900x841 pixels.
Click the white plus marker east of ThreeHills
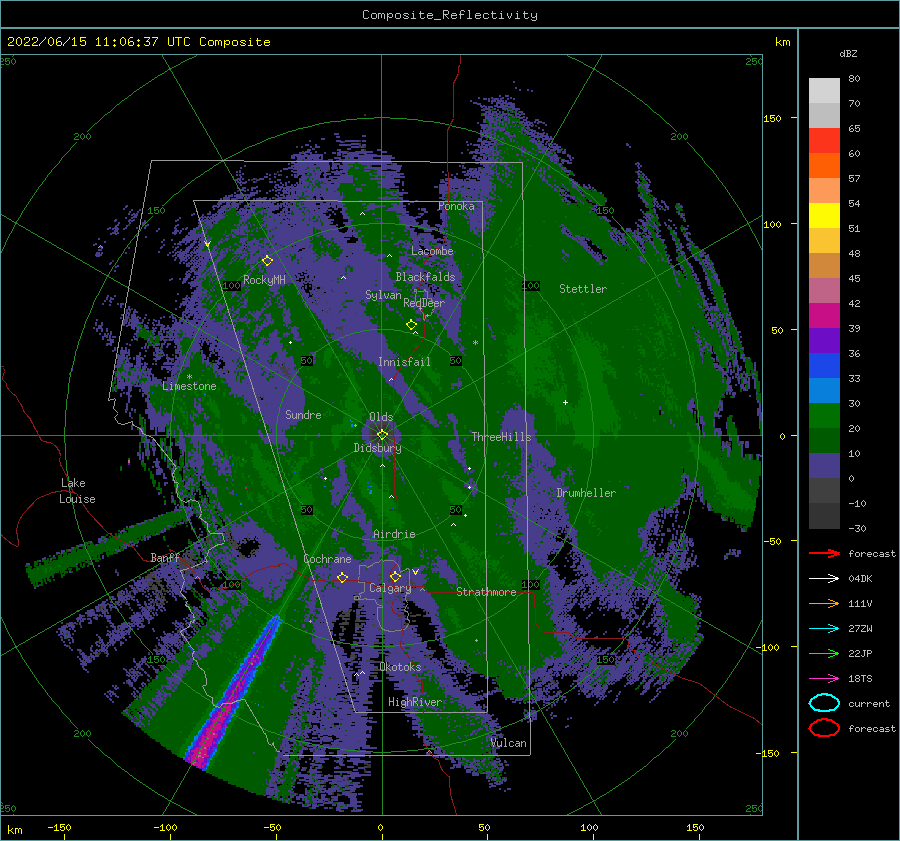coord(565,402)
